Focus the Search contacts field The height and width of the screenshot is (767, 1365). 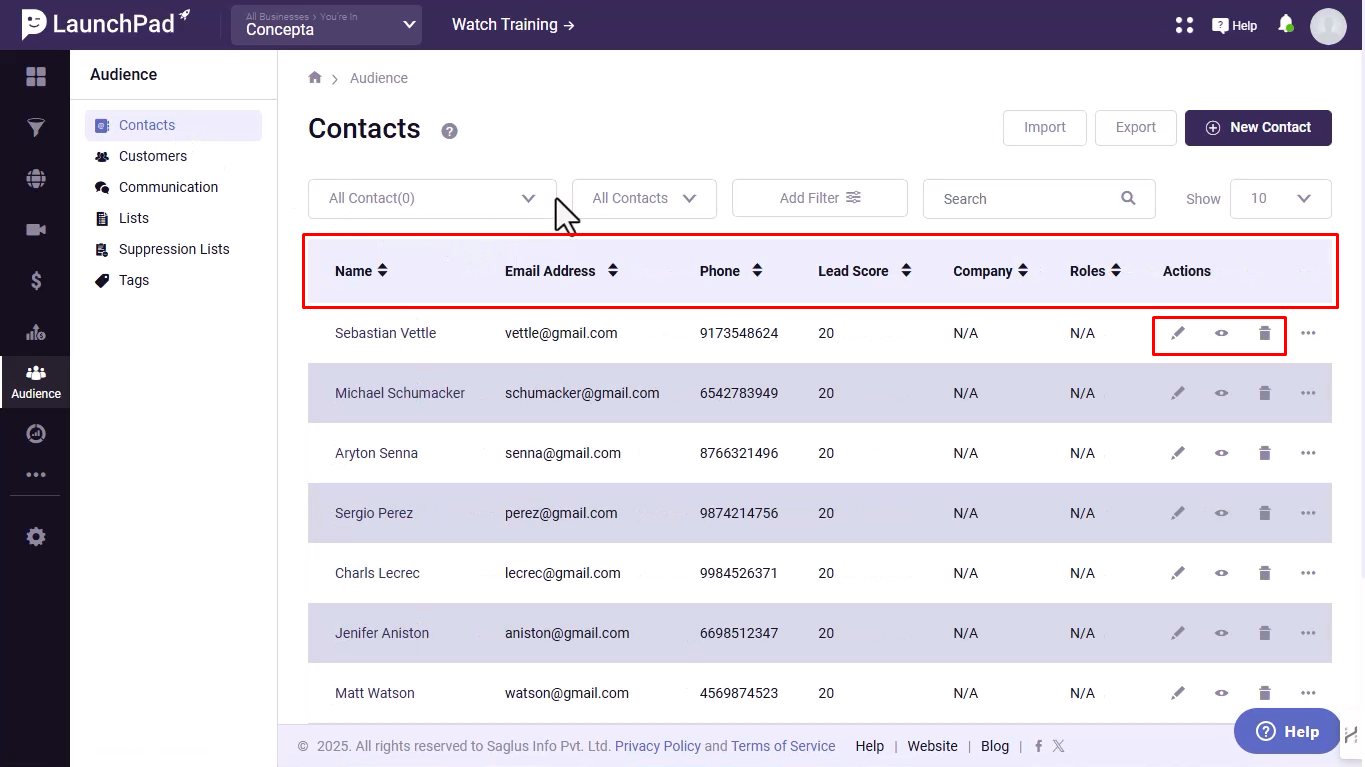pyautogui.click(x=1039, y=198)
